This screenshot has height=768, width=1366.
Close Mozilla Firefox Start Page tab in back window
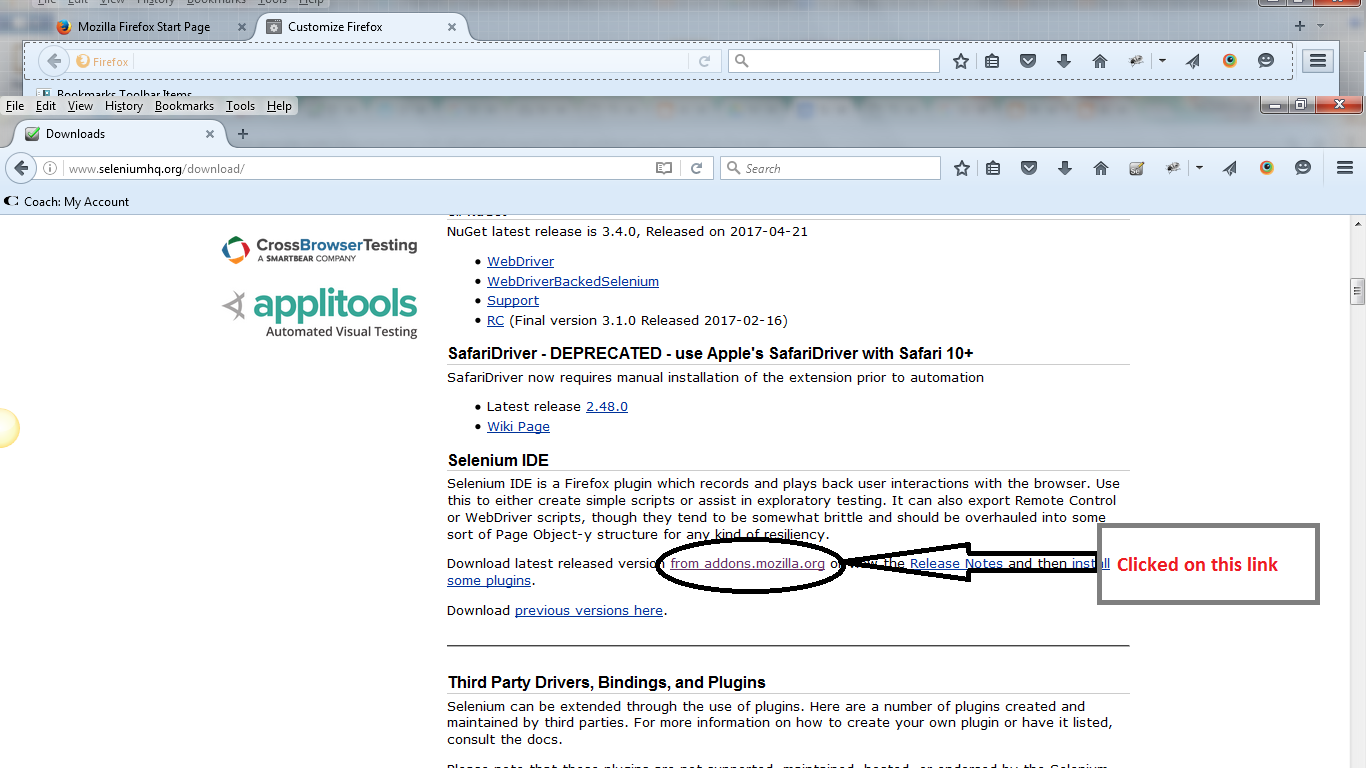pos(242,27)
